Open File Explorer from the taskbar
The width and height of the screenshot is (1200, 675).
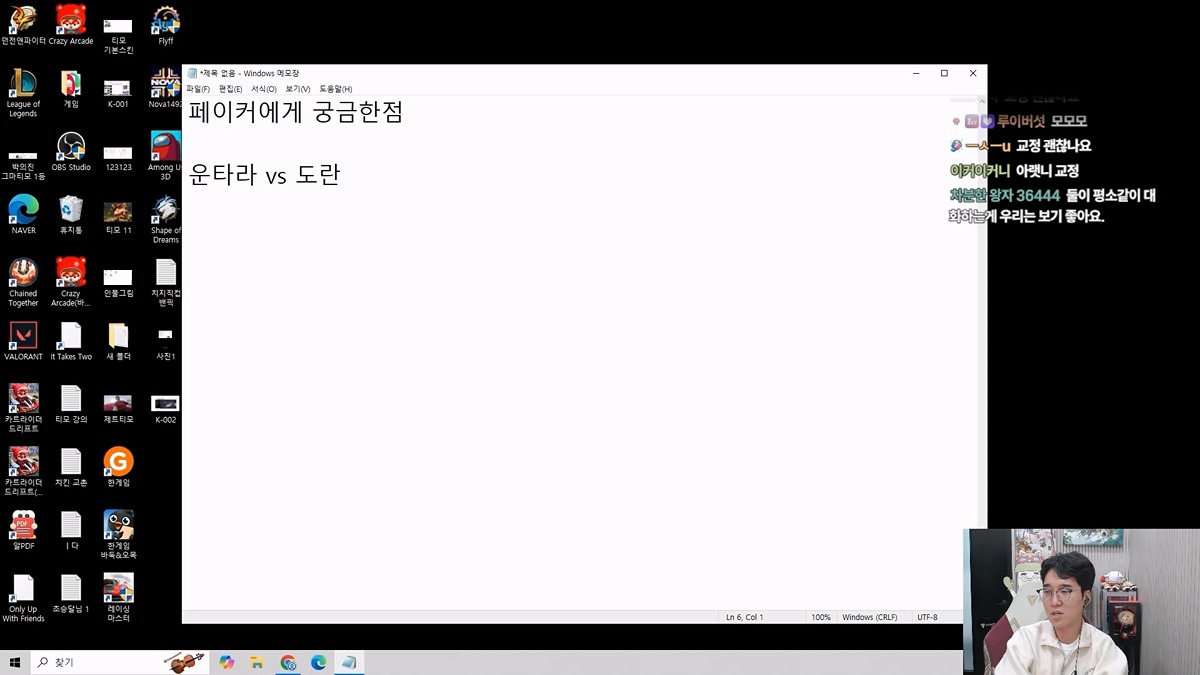(x=257, y=662)
